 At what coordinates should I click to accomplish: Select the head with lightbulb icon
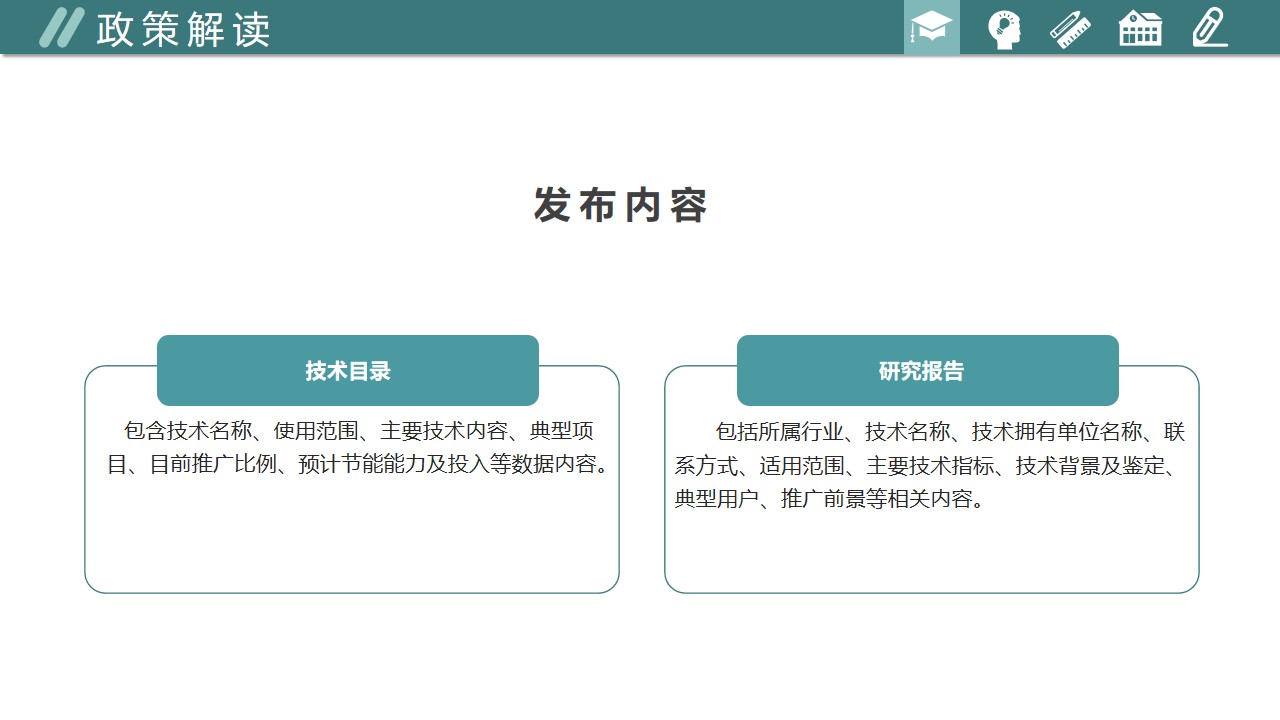pos(1003,29)
